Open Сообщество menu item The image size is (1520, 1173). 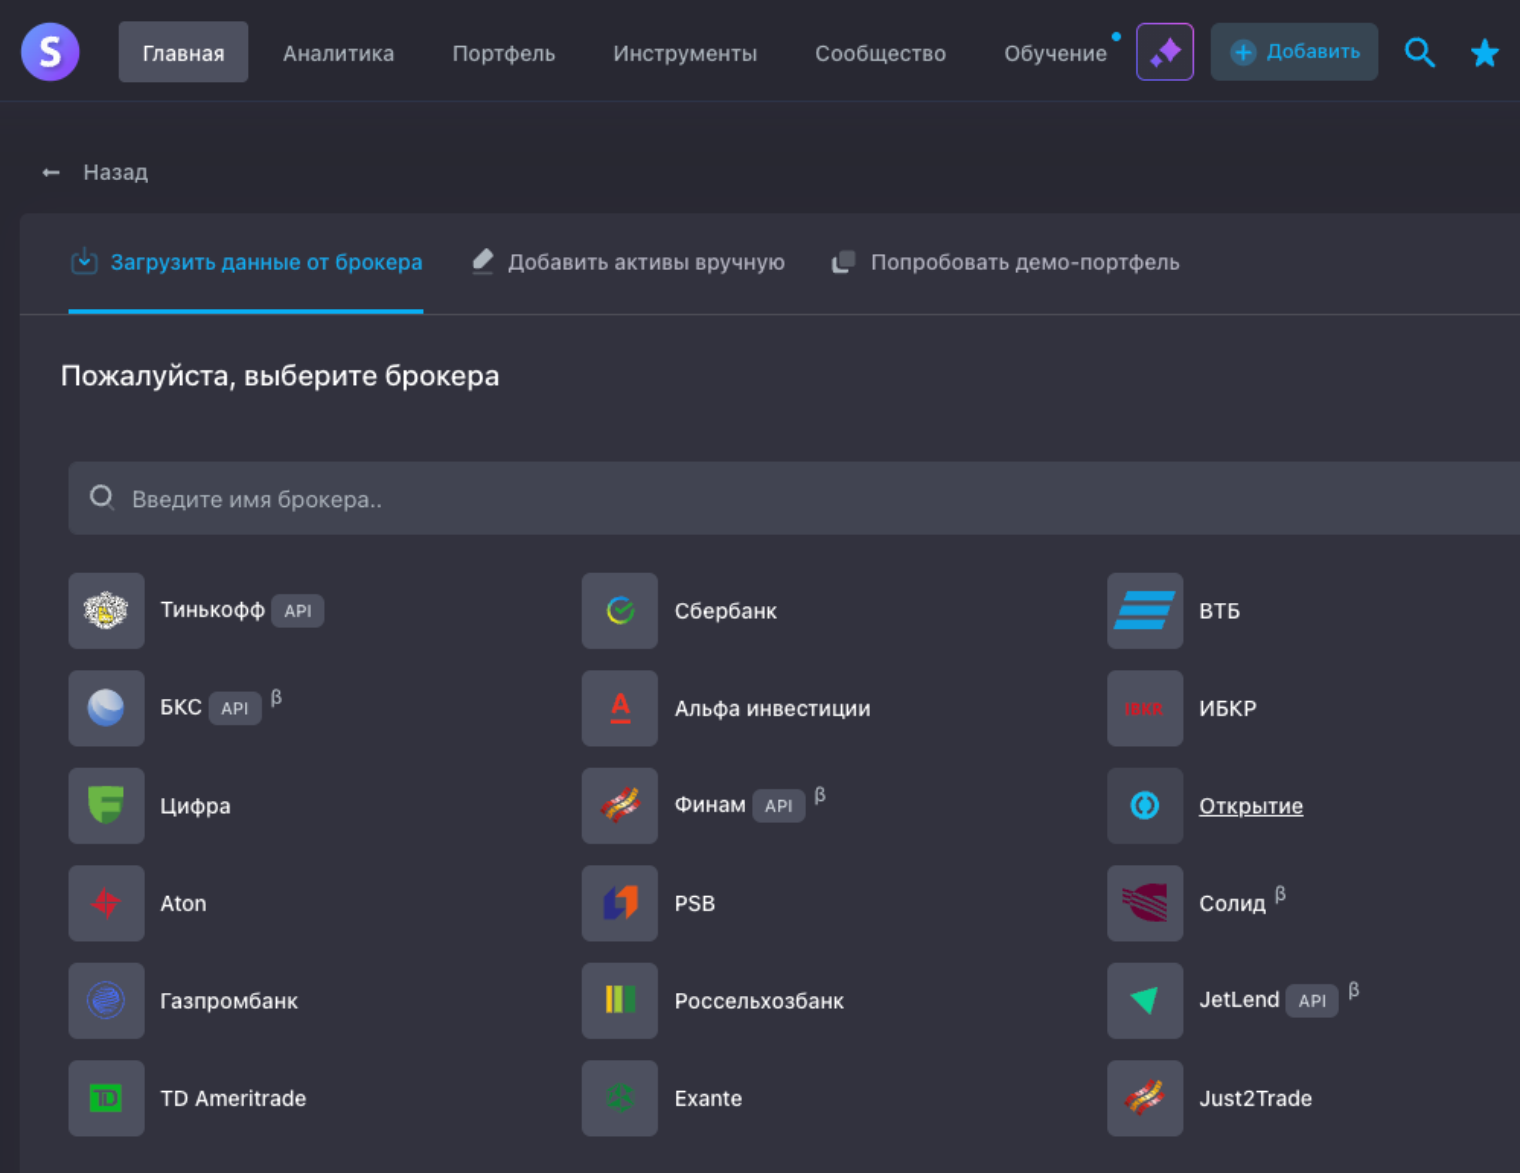[x=880, y=53]
